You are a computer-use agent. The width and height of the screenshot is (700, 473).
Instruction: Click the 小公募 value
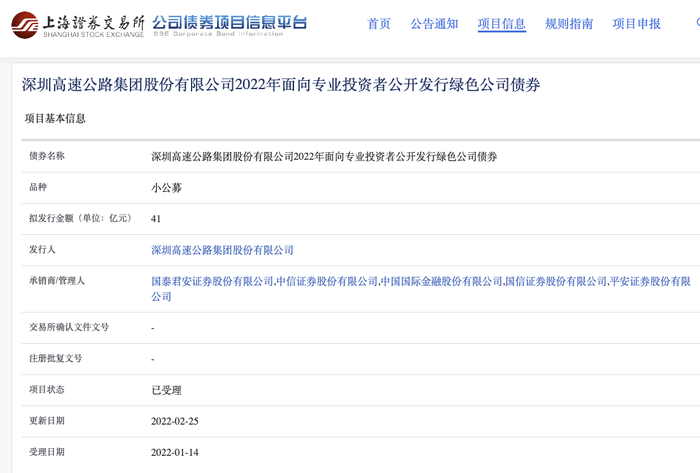(x=167, y=188)
